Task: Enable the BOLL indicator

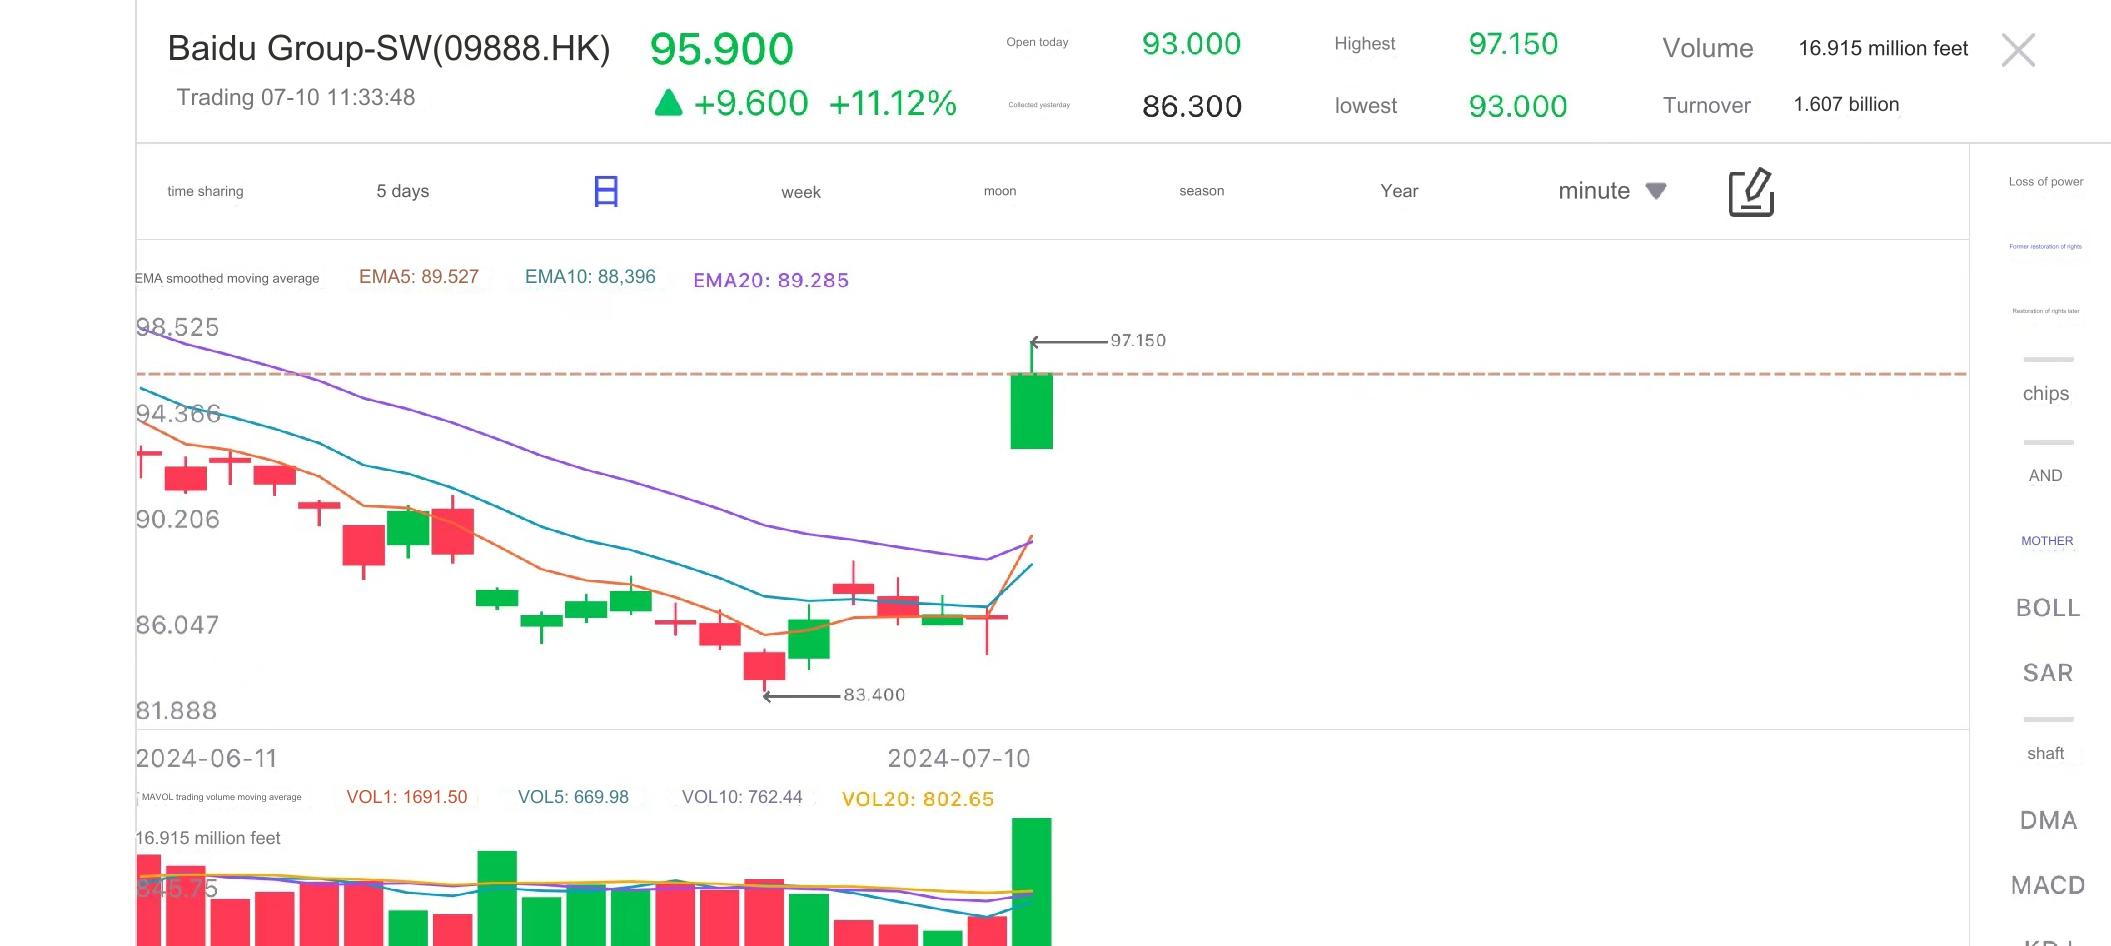Action: 2047,608
